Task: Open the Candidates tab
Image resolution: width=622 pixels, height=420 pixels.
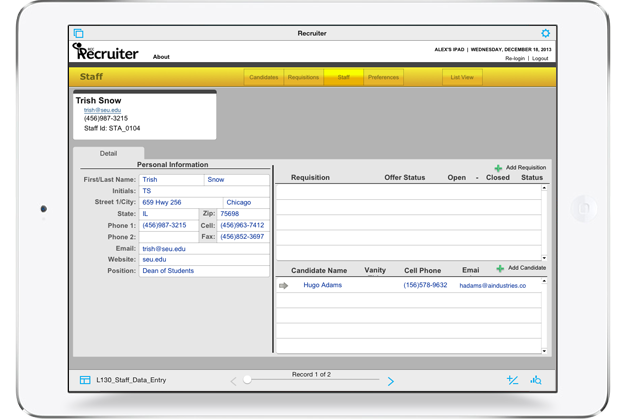Action: point(264,77)
